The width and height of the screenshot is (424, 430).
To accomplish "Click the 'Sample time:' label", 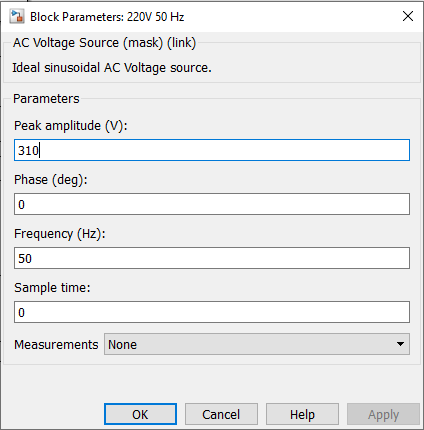I will [x=52, y=287].
